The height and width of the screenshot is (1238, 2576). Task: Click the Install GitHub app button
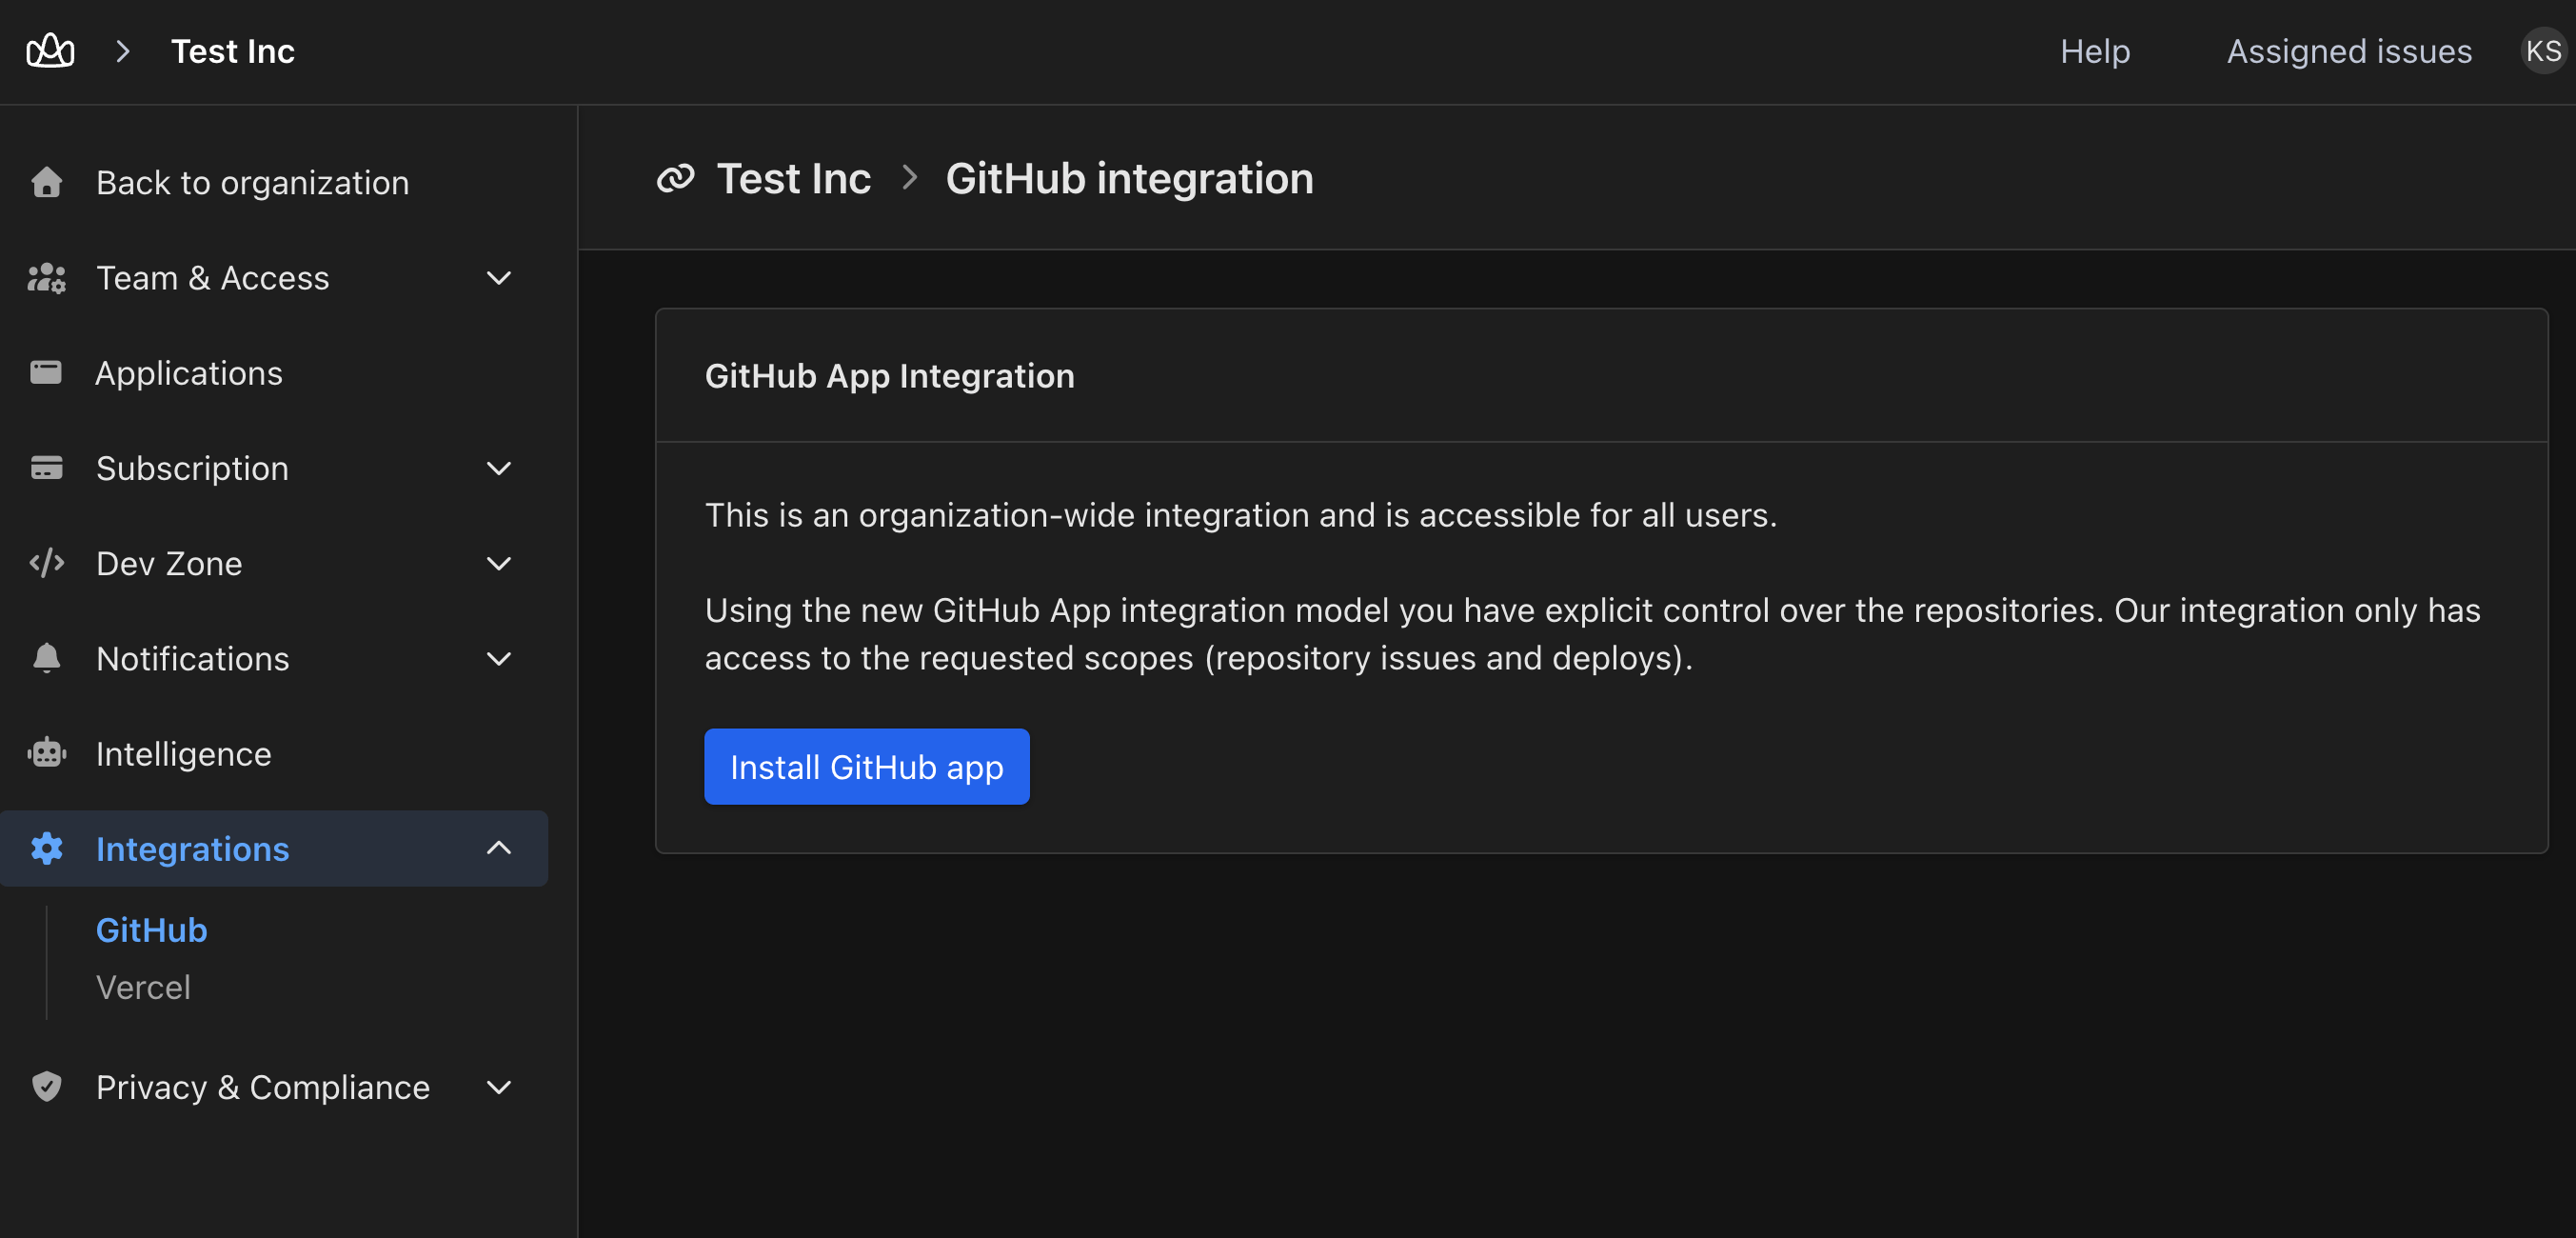point(866,766)
